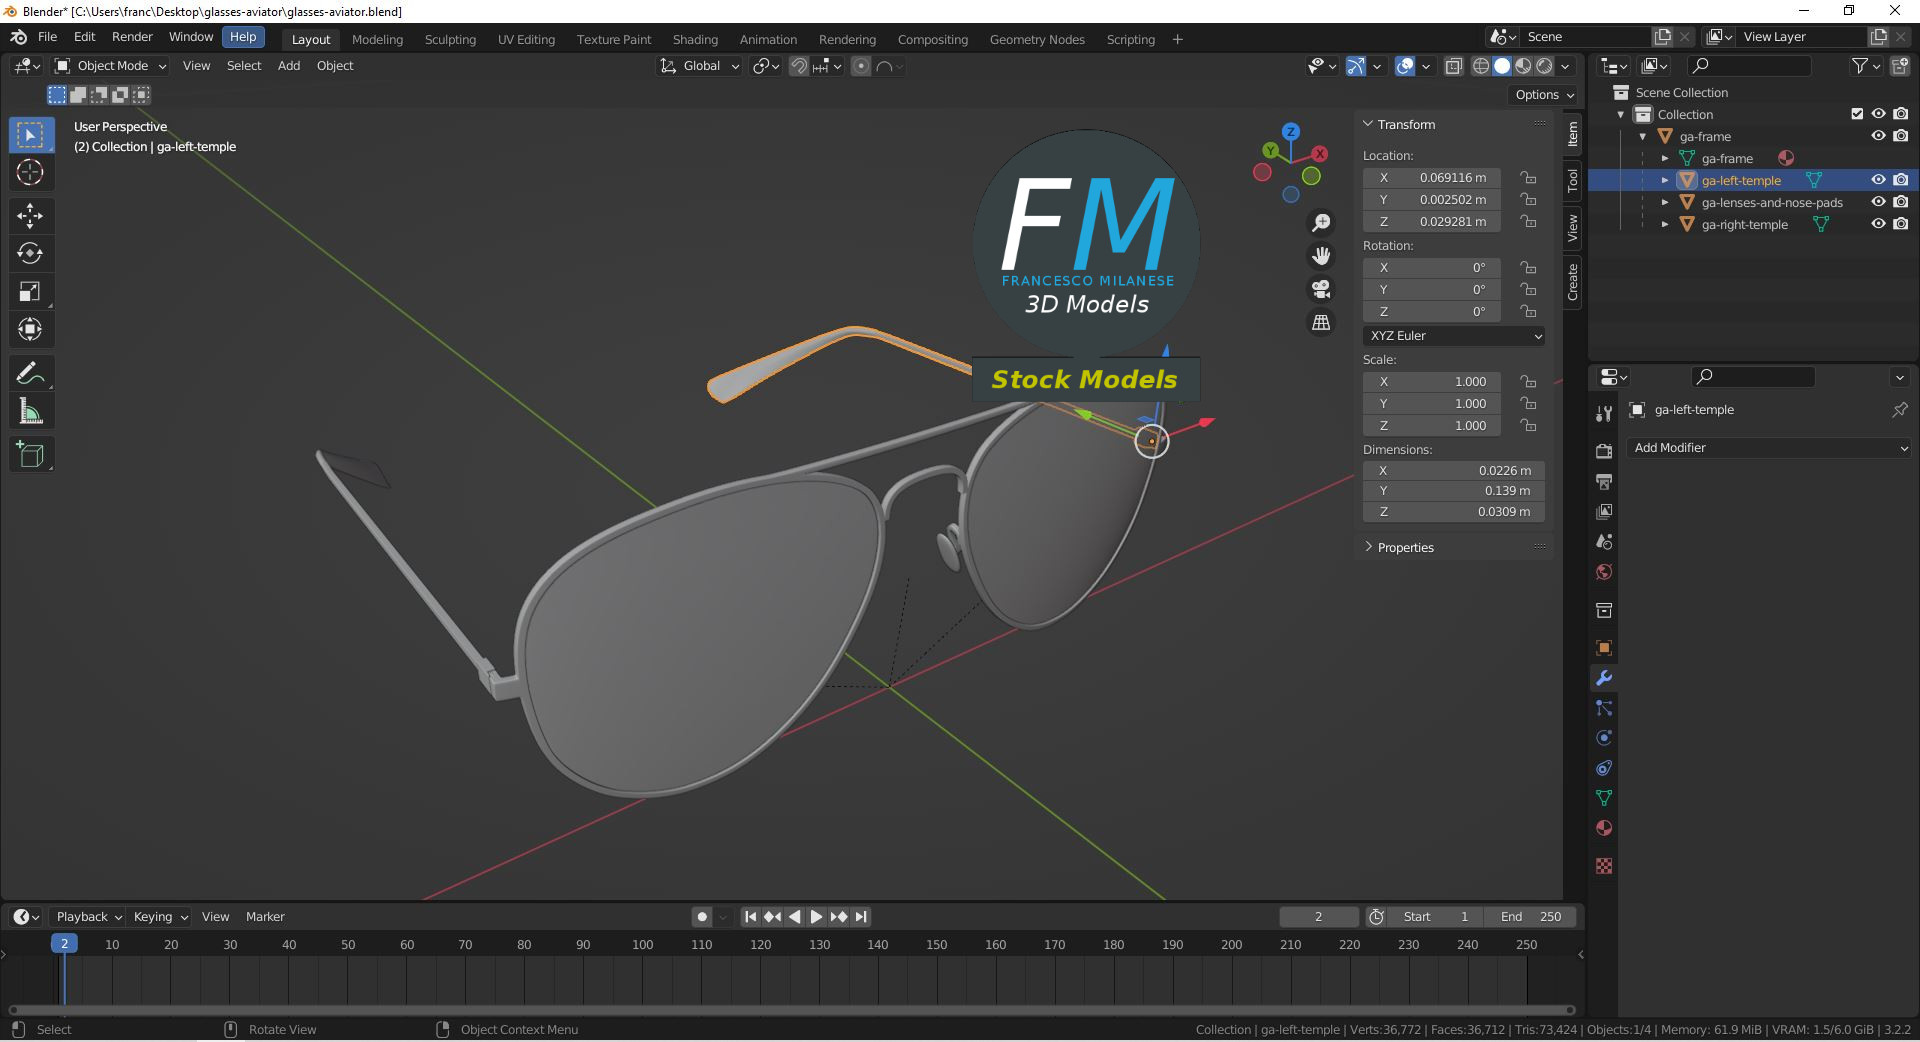
Task: Open the Scene properties tab
Action: pos(1604,541)
